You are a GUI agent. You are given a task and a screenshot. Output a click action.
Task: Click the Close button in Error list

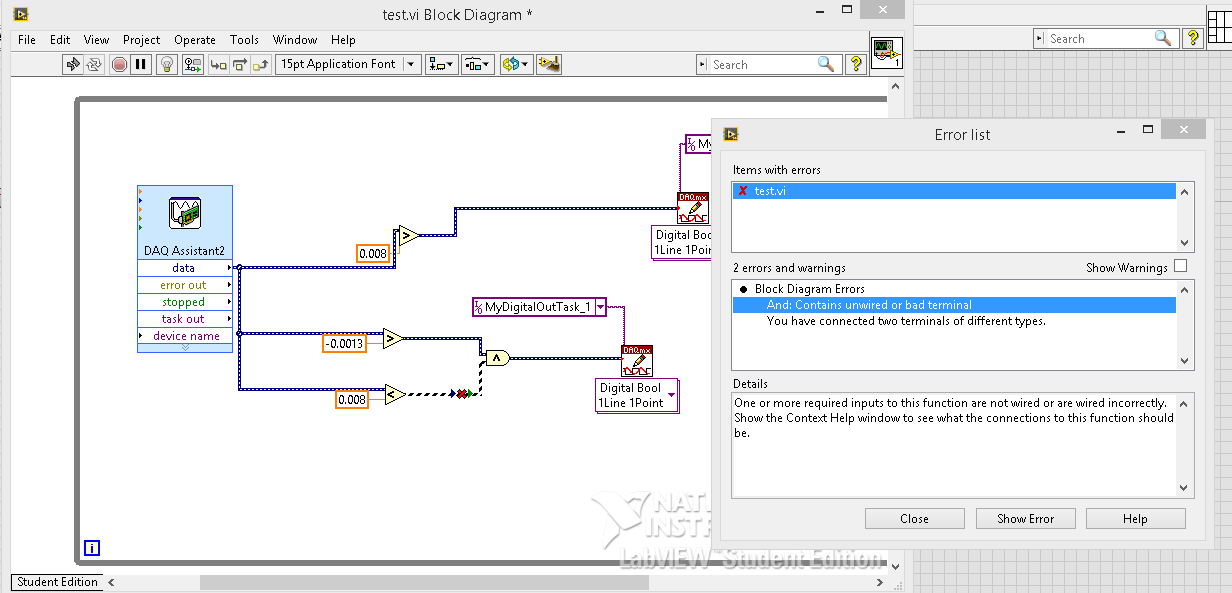point(914,519)
